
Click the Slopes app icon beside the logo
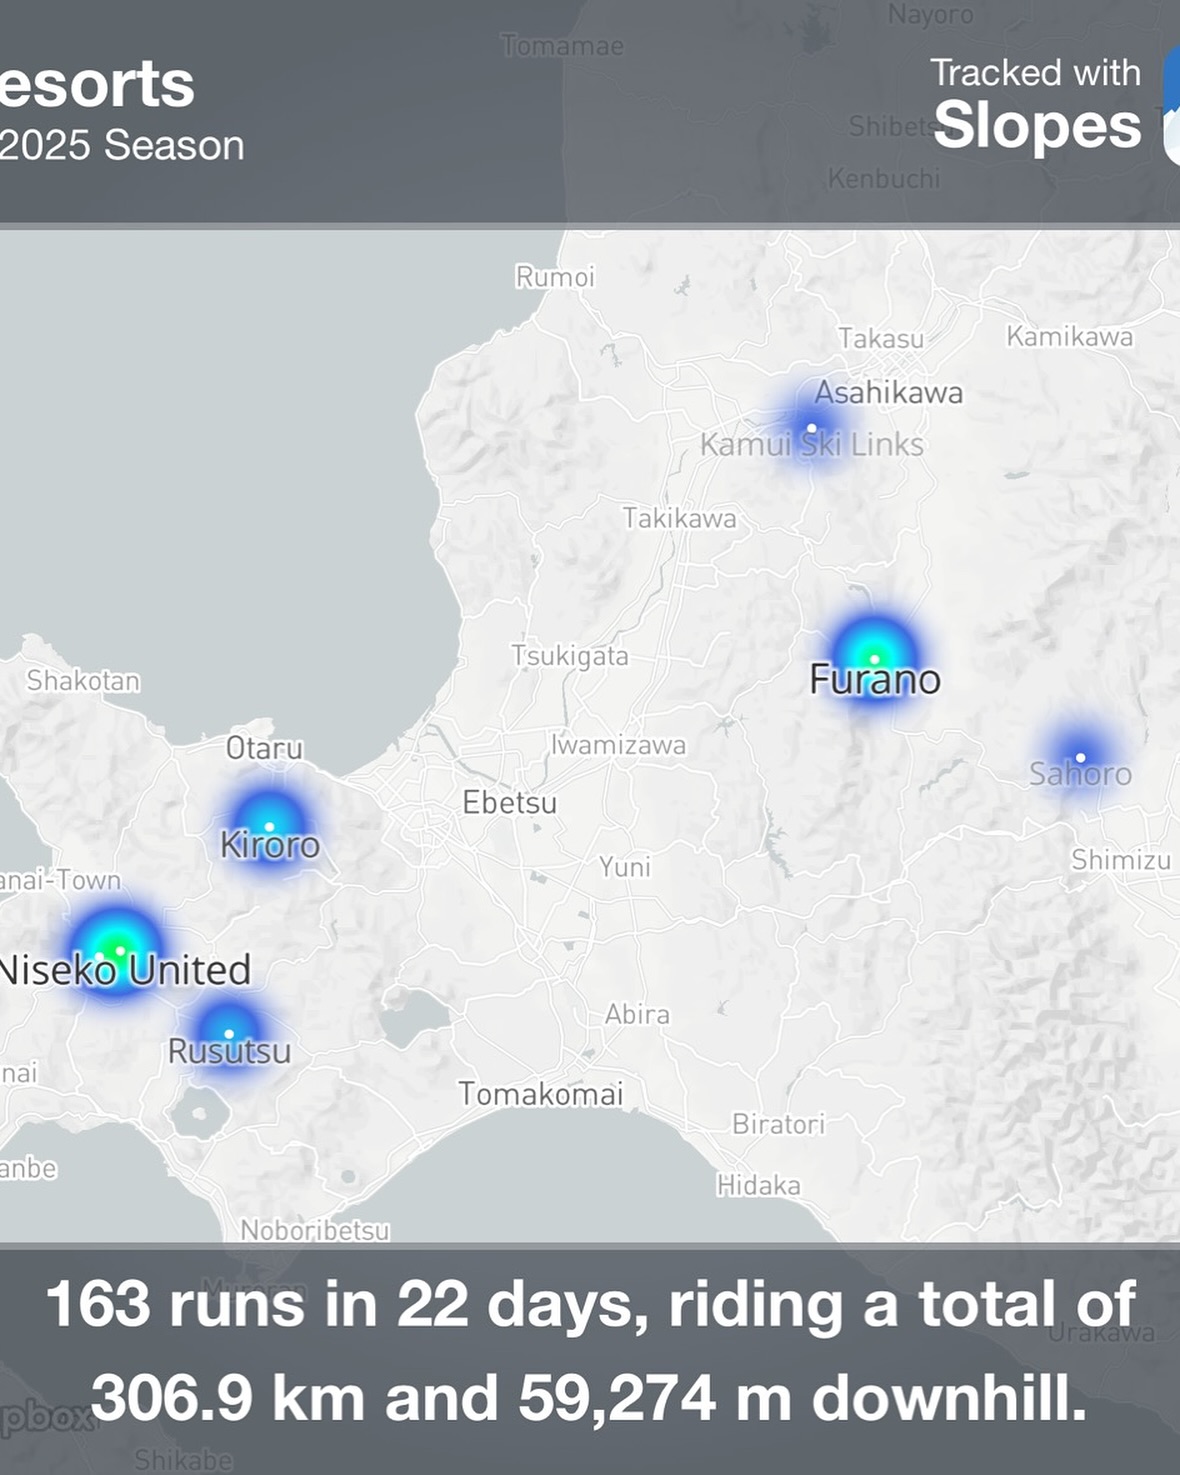1172,105
